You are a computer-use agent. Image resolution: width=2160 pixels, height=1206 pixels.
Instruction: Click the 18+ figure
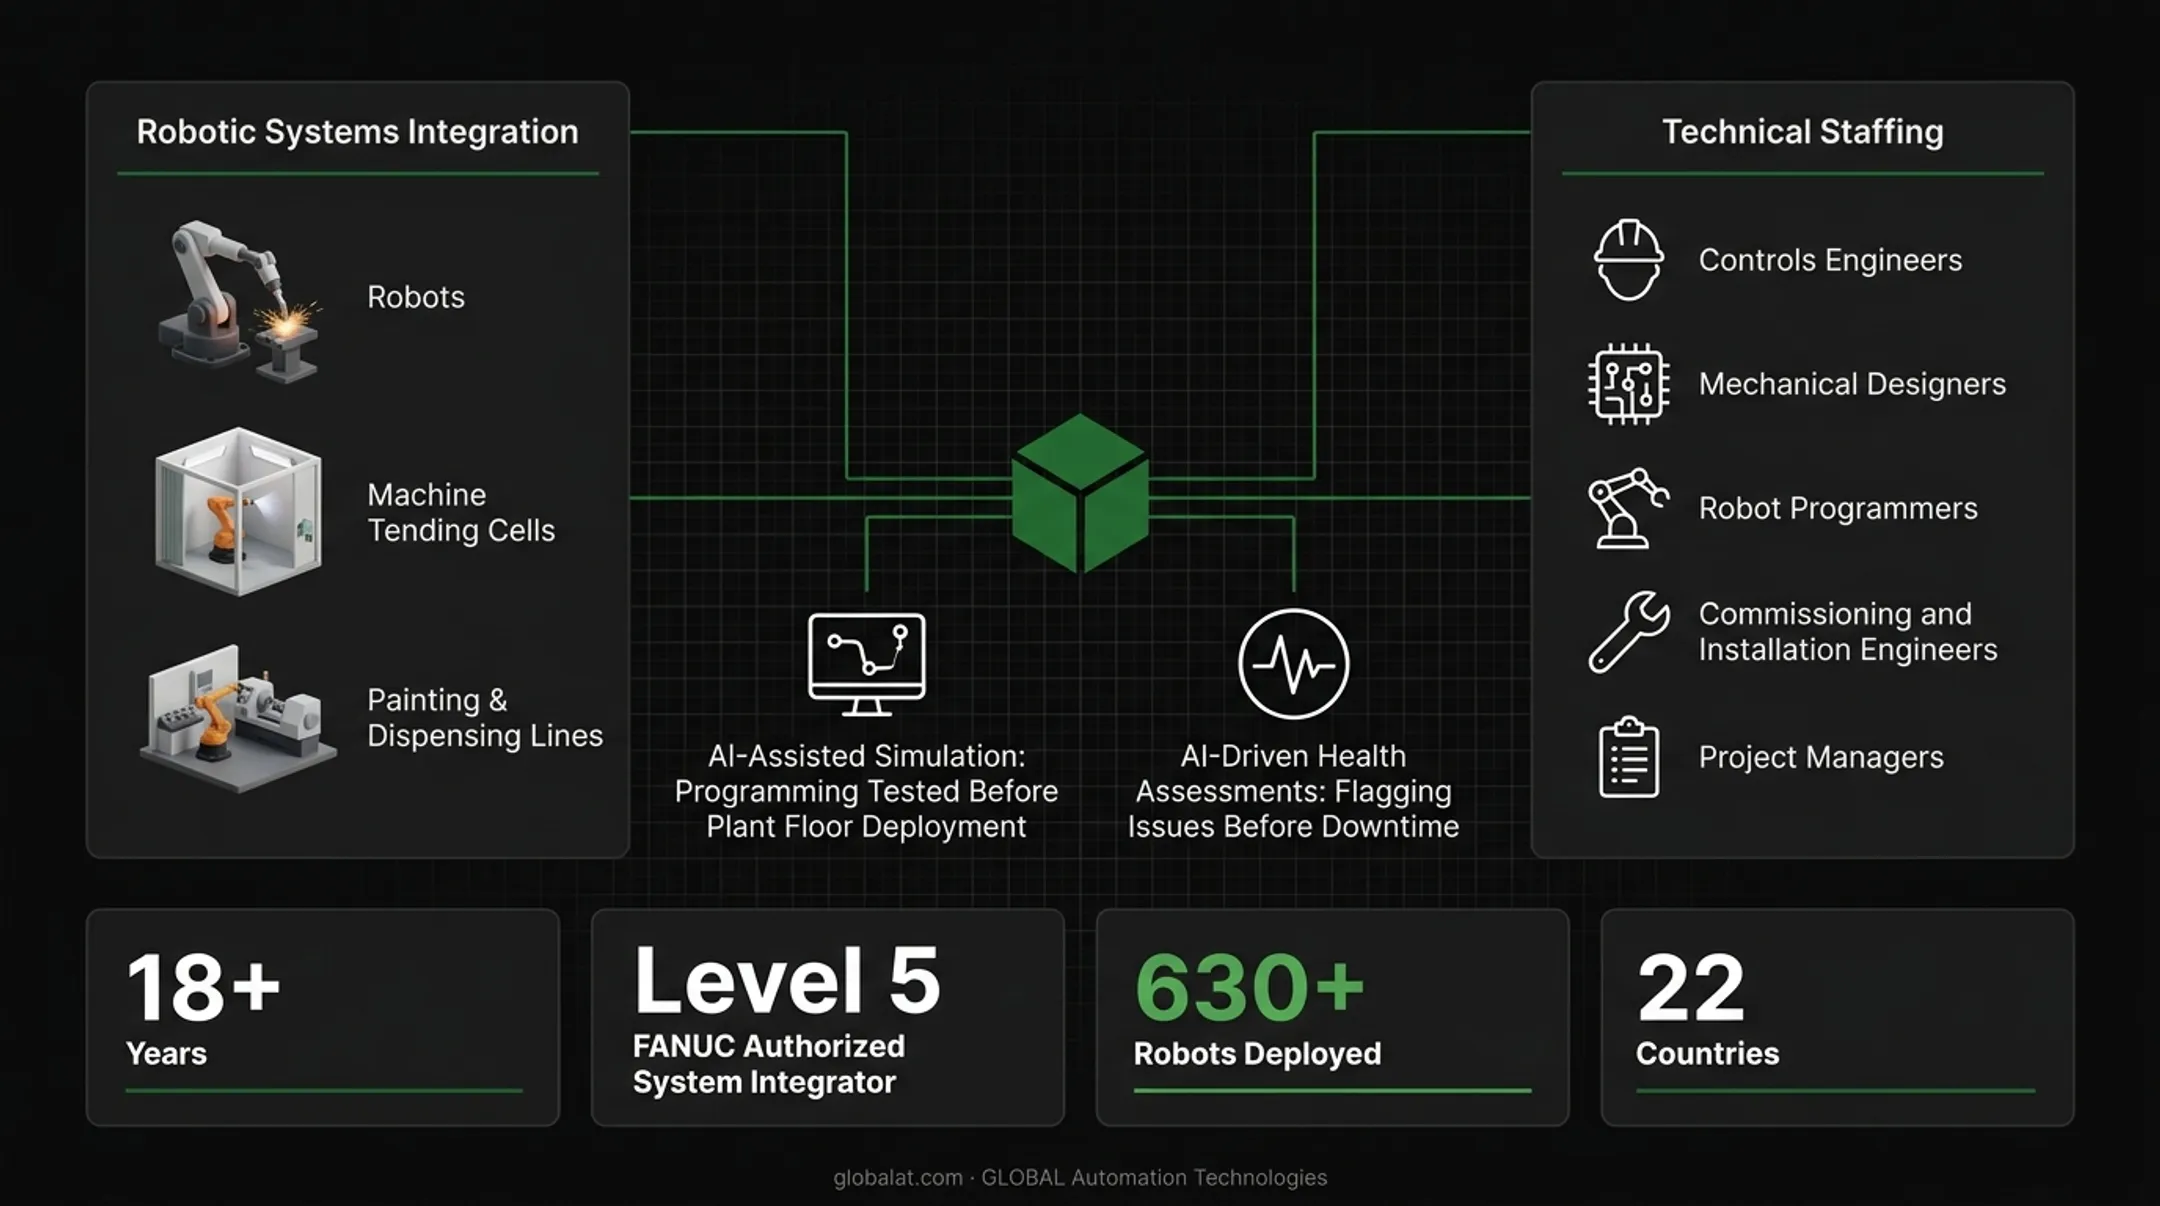(203, 987)
